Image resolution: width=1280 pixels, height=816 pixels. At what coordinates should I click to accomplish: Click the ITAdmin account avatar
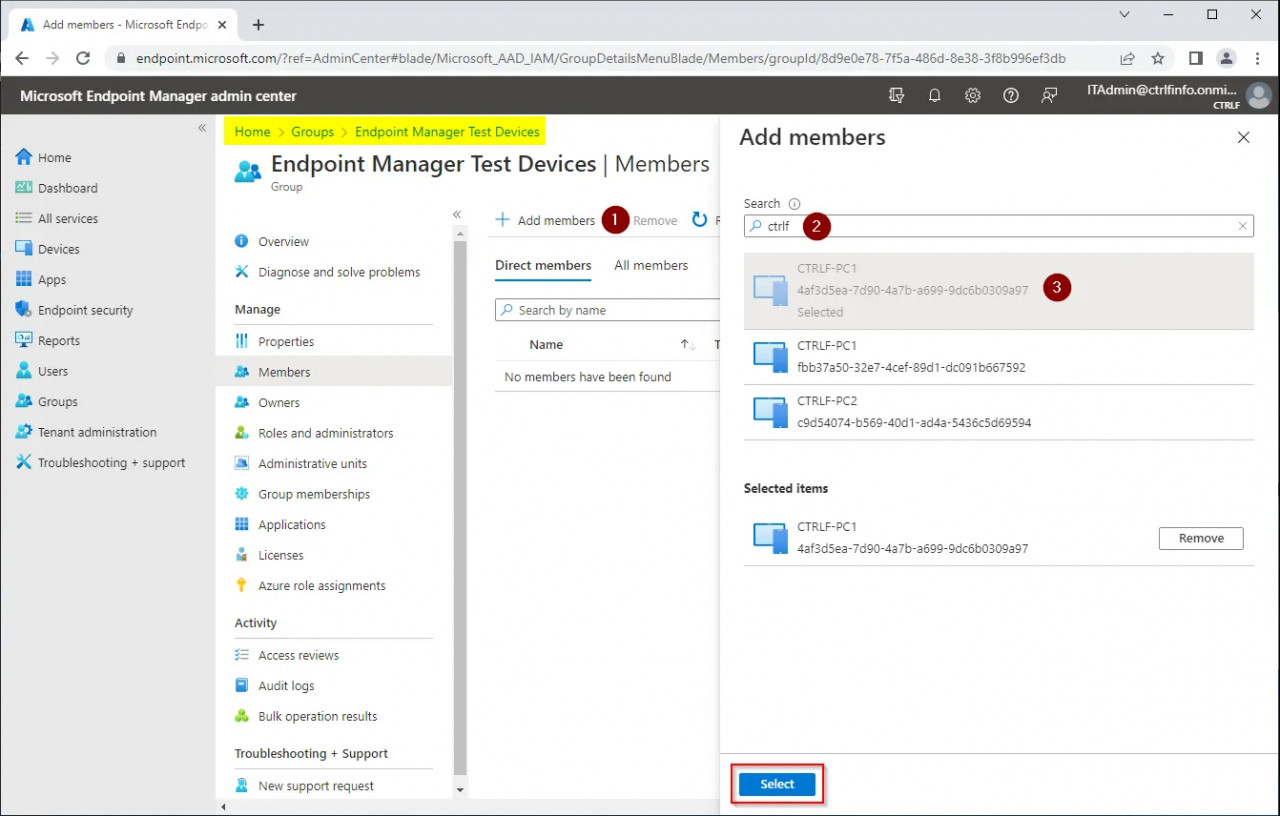pyautogui.click(x=1258, y=96)
